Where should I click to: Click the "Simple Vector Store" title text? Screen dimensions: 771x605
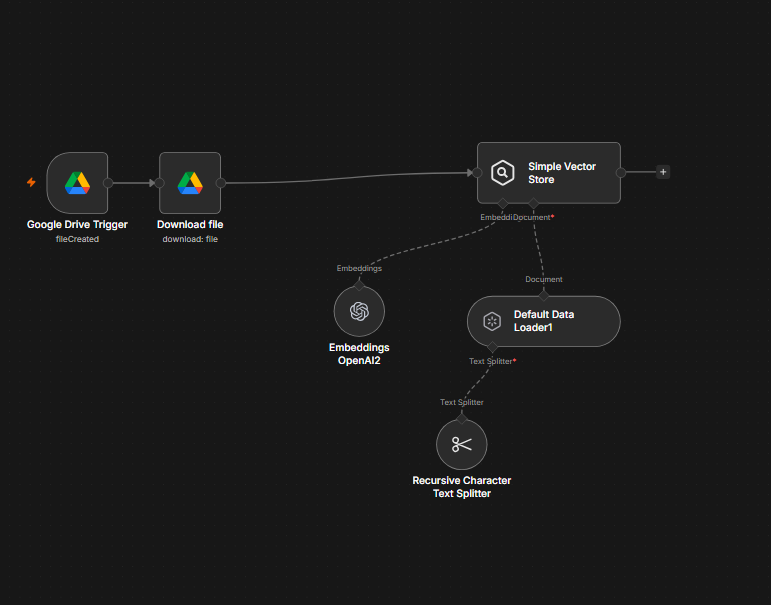coord(562,173)
